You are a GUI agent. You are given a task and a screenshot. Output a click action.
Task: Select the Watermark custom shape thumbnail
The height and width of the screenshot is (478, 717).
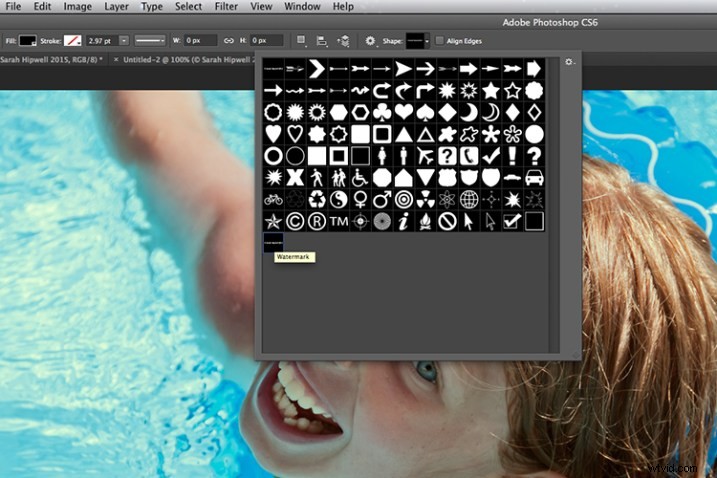coord(273,243)
